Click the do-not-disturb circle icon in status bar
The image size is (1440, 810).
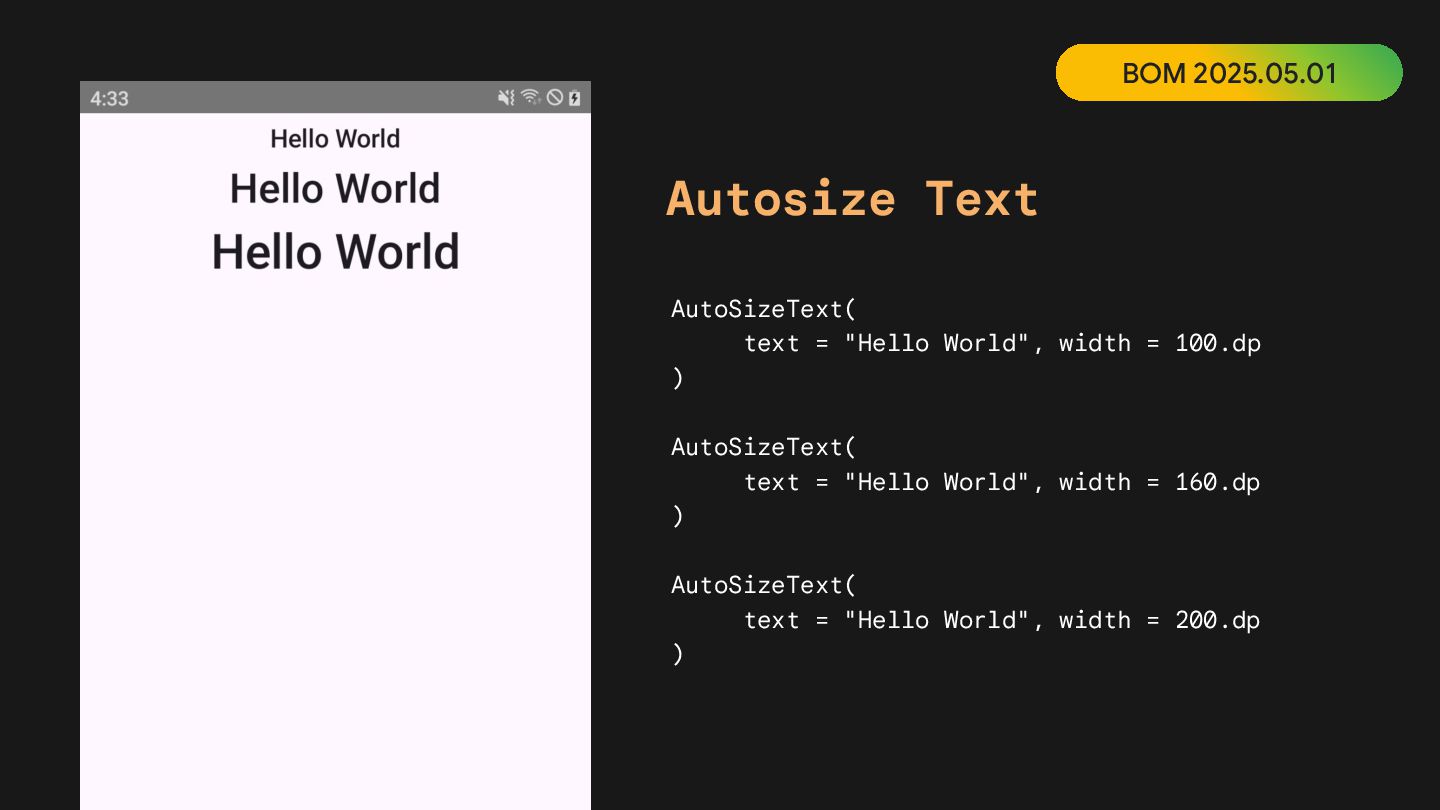[554, 98]
